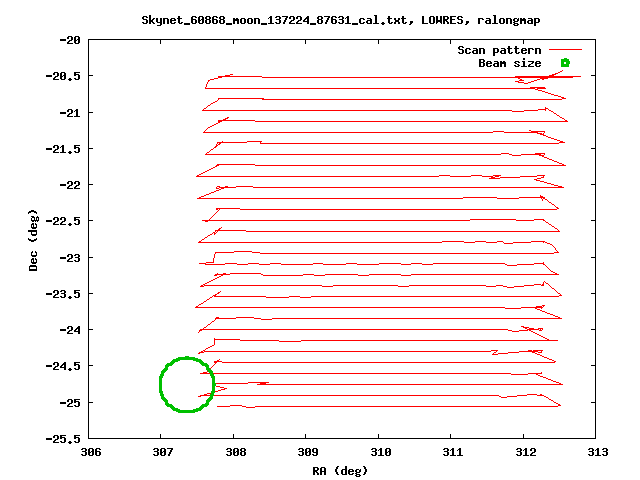This screenshot has width=640, height=480.
Task: Click the x-axis tick label 309
Action: pyautogui.click(x=308, y=452)
